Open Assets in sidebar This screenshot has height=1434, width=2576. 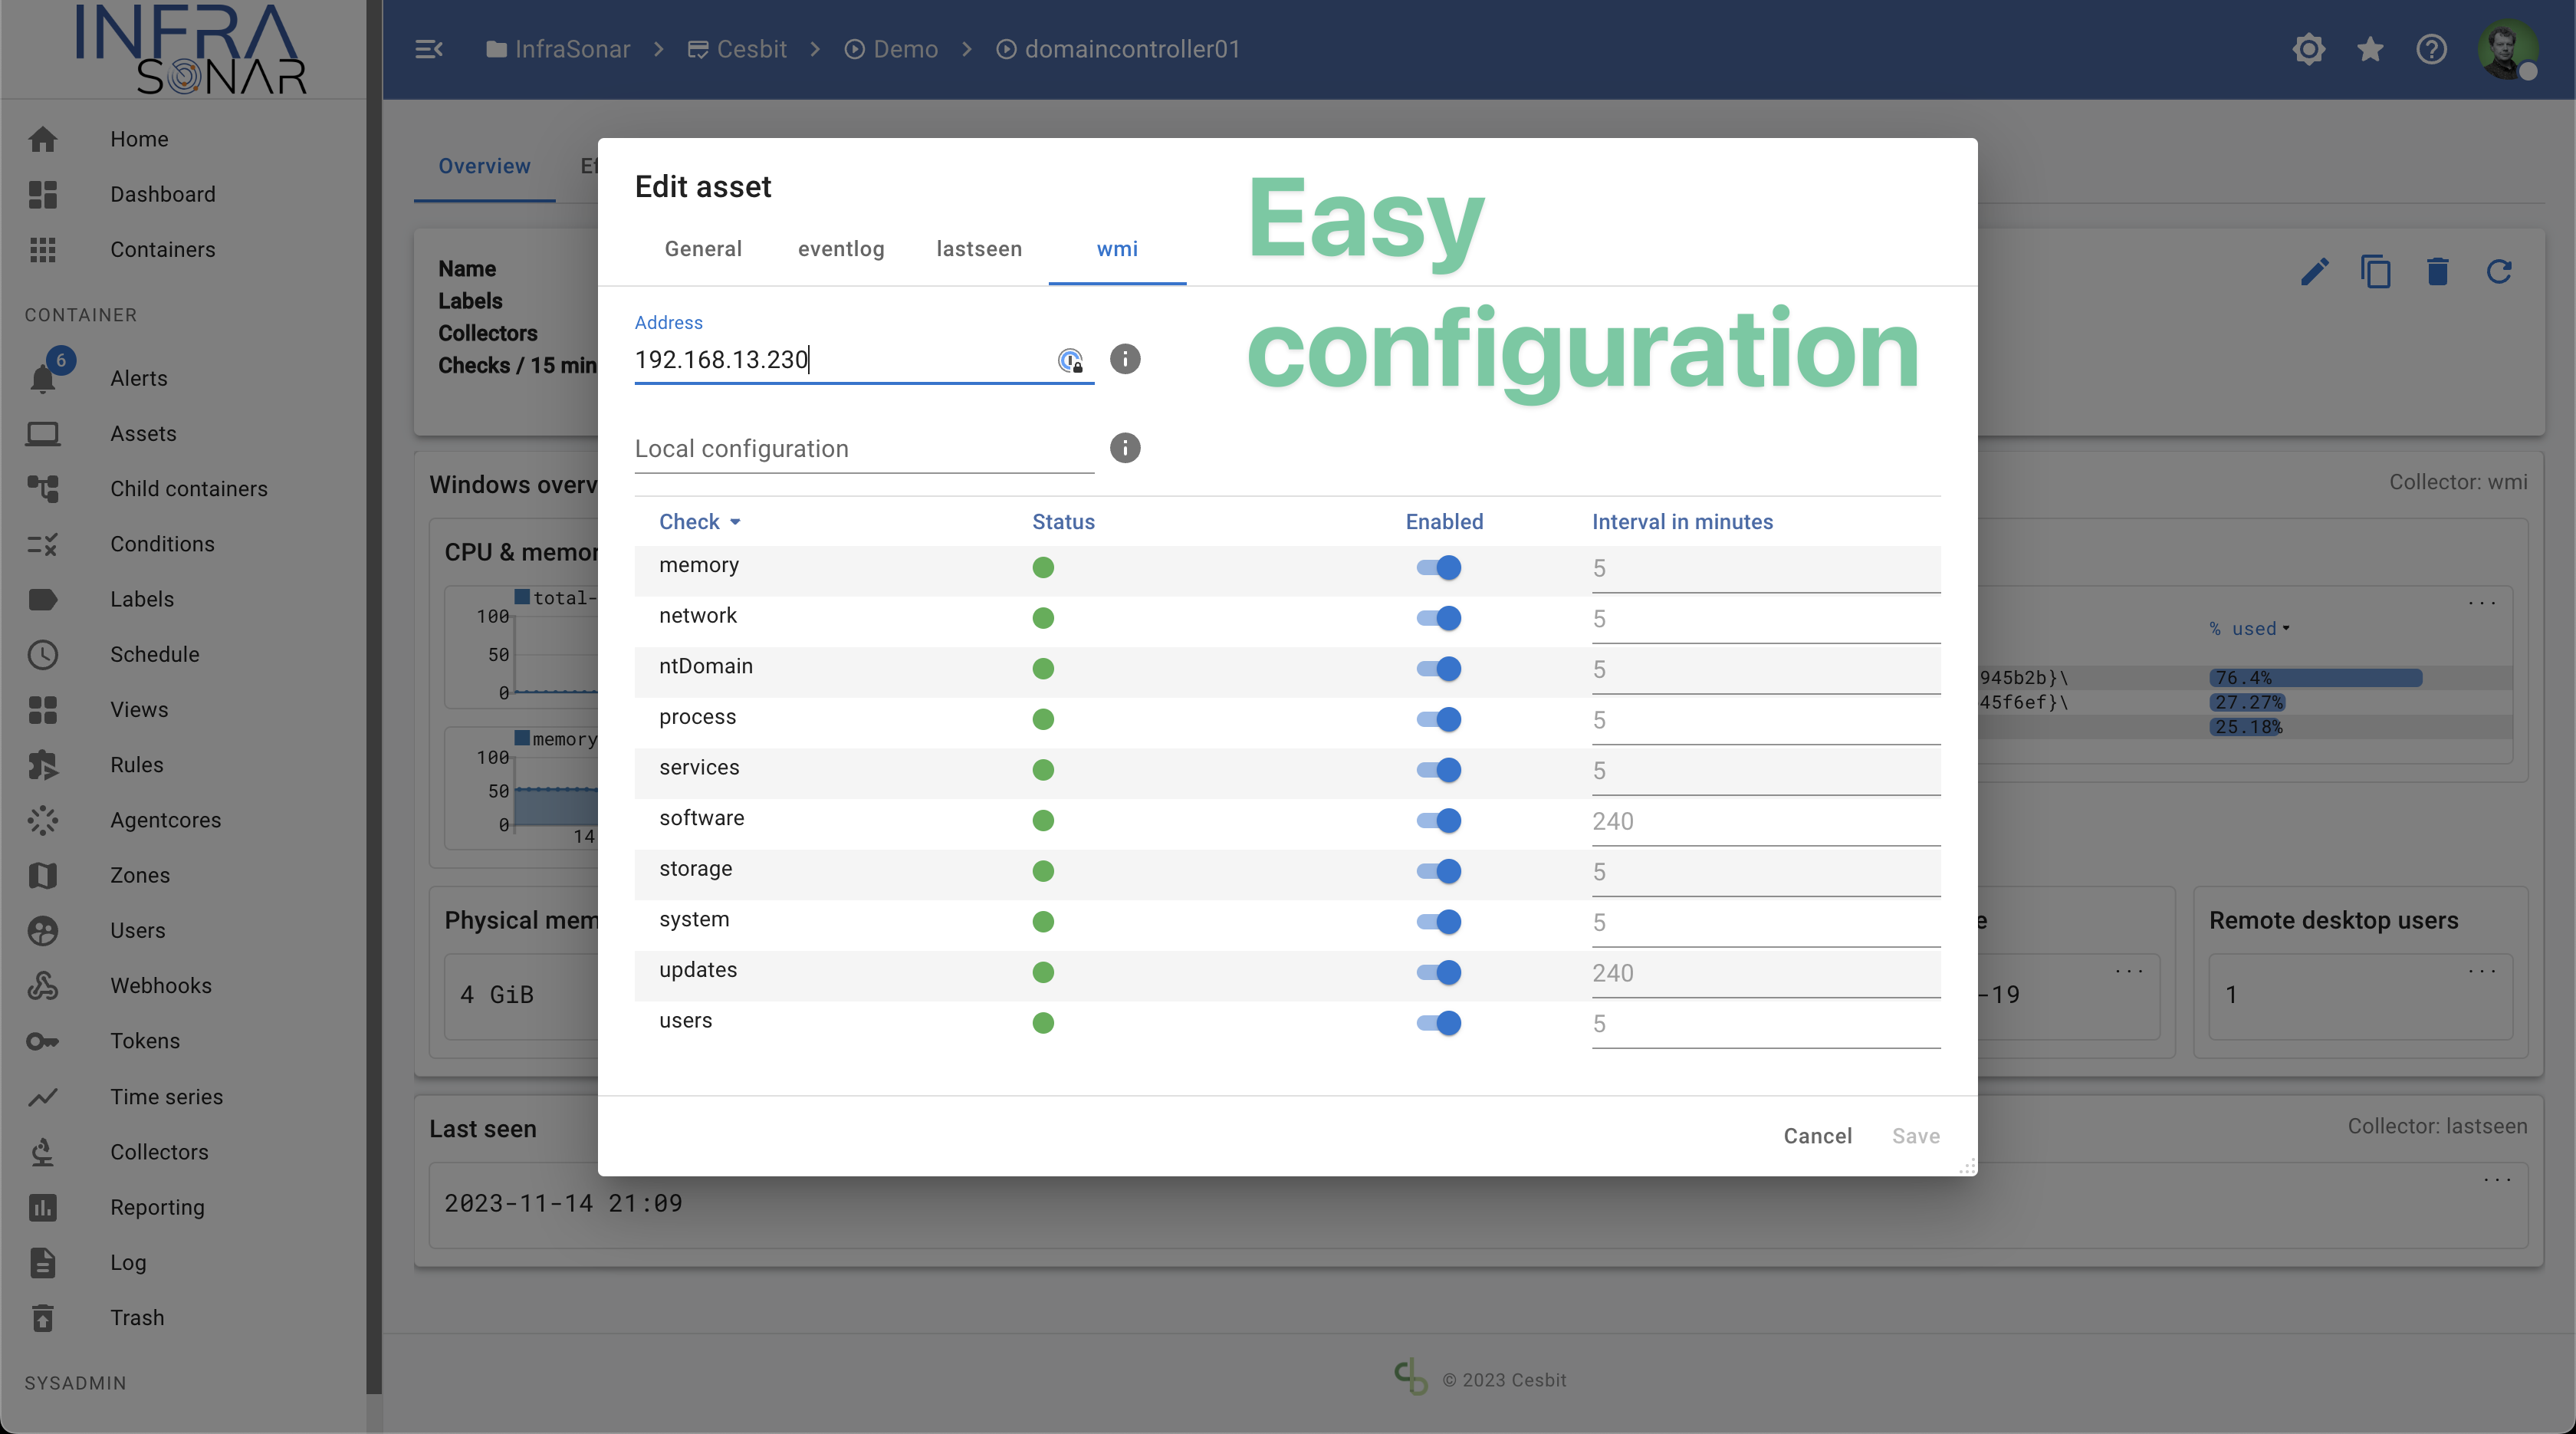143,433
